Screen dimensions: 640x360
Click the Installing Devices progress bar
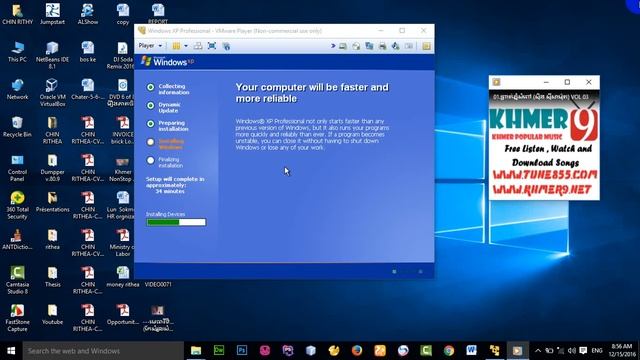pyautogui.click(x=176, y=222)
